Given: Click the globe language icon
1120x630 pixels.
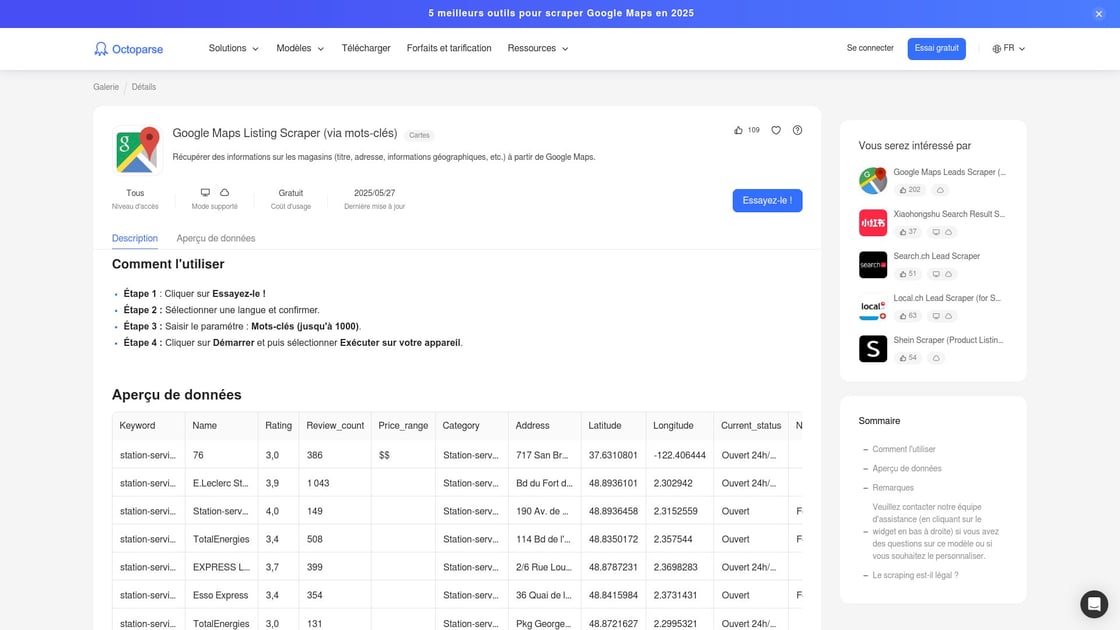Looking at the screenshot, I should pyautogui.click(x=996, y=49).
